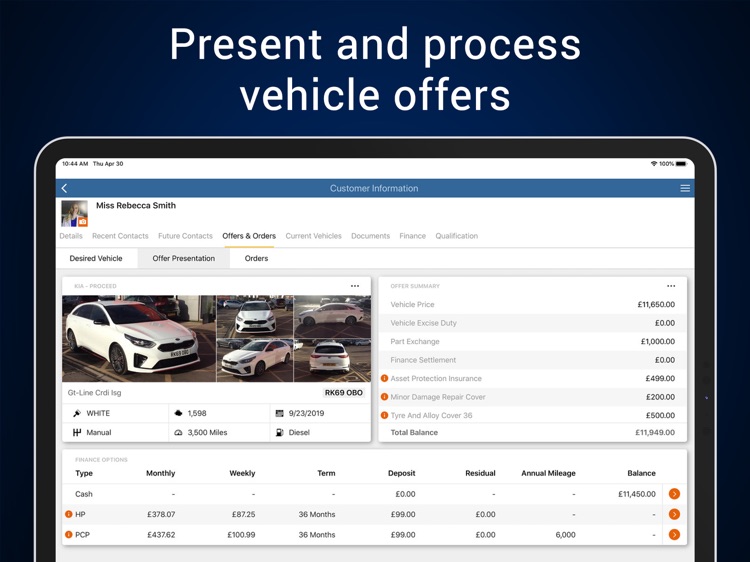
Task: Open the top right side-view car photo
Action: [332, 317]
